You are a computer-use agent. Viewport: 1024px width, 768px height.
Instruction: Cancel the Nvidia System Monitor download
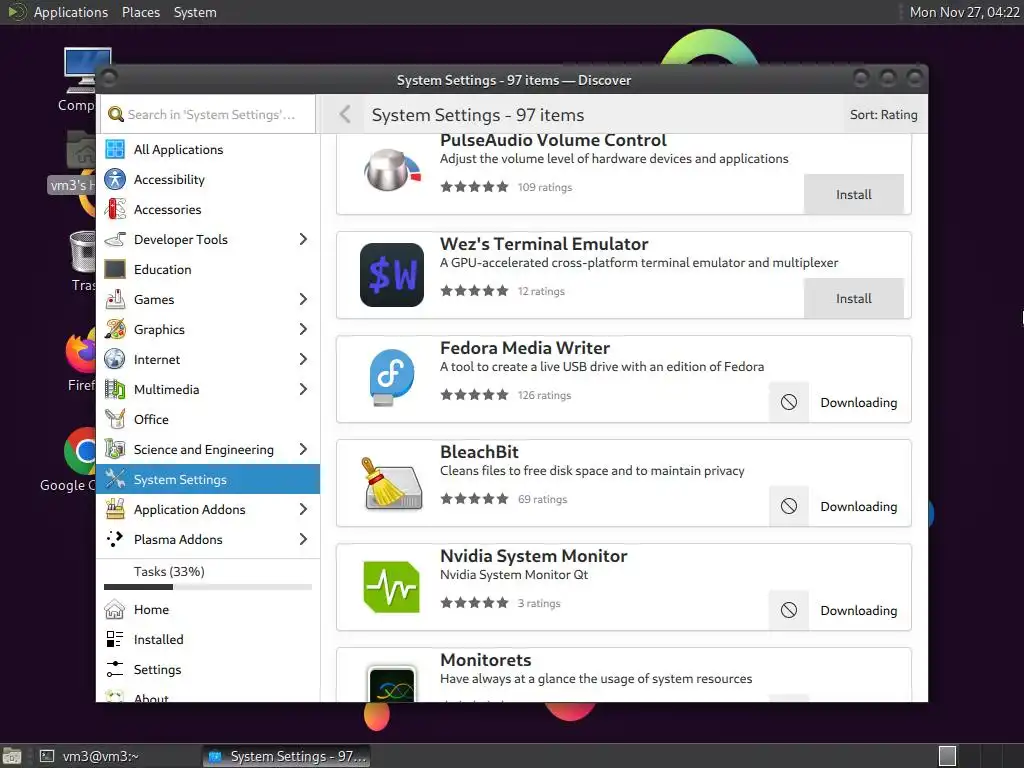coord(789,610)
